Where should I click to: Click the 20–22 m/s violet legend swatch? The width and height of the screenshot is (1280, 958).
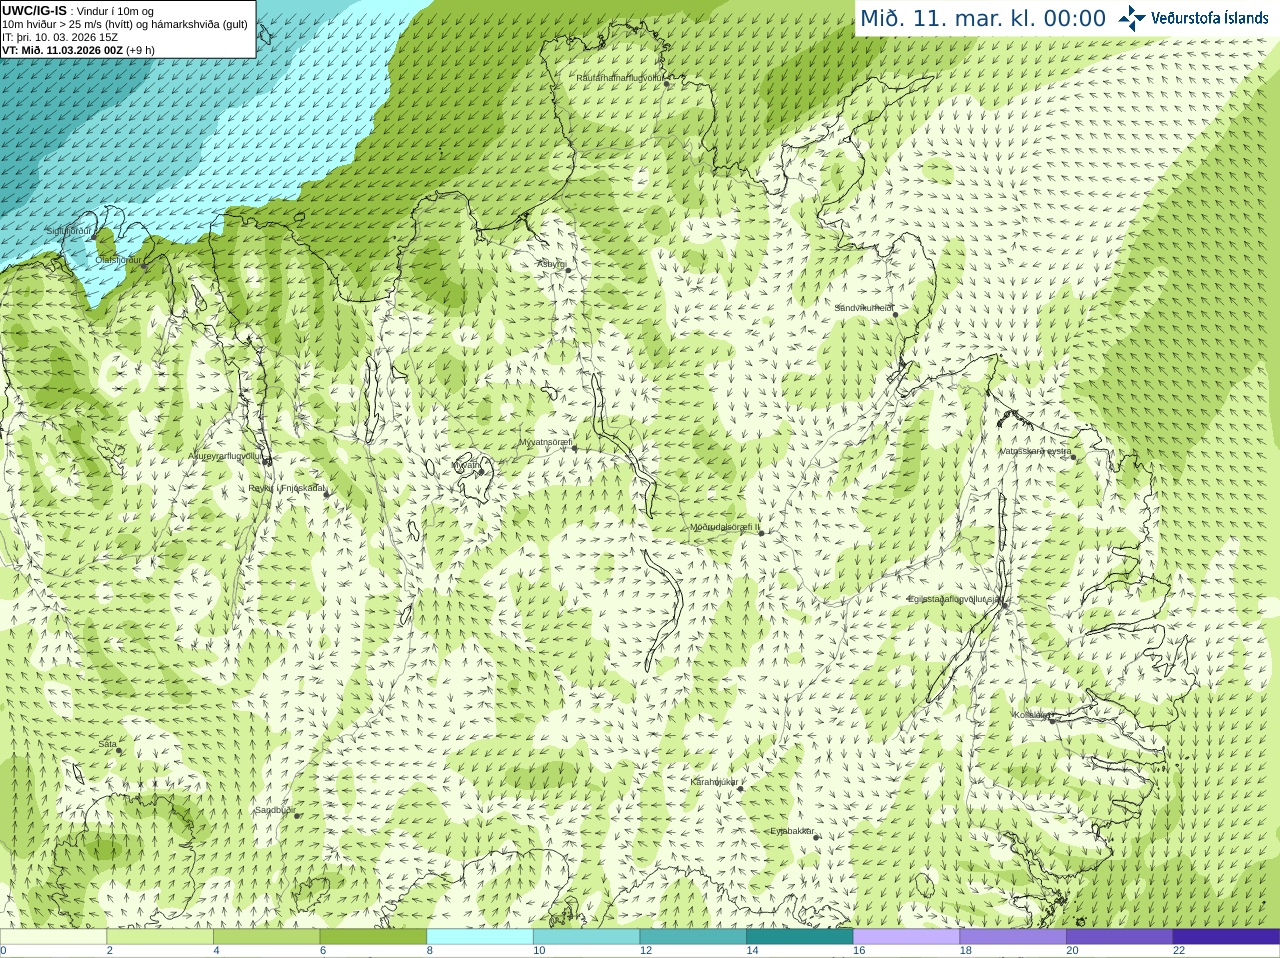(1120, 937)
